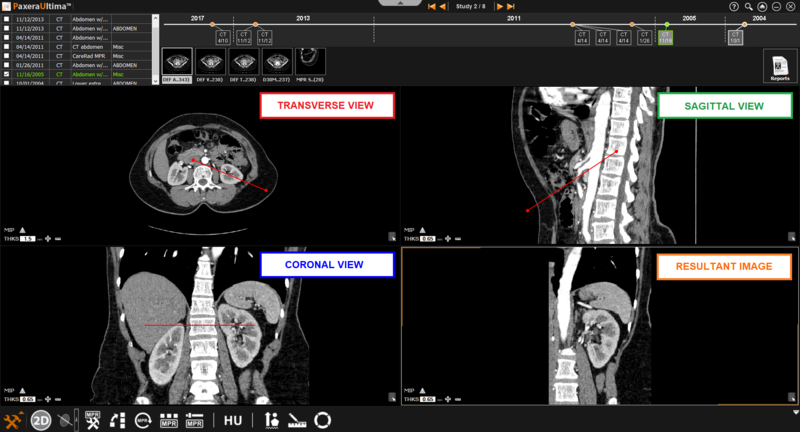This screenshot has height=432, width=800.
Task: Open the Reports panel
Action: (x=779, y=67)
